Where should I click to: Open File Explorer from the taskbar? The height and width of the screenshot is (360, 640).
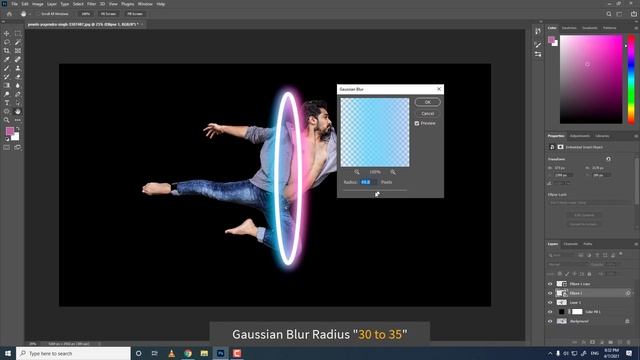coord(204,353)
